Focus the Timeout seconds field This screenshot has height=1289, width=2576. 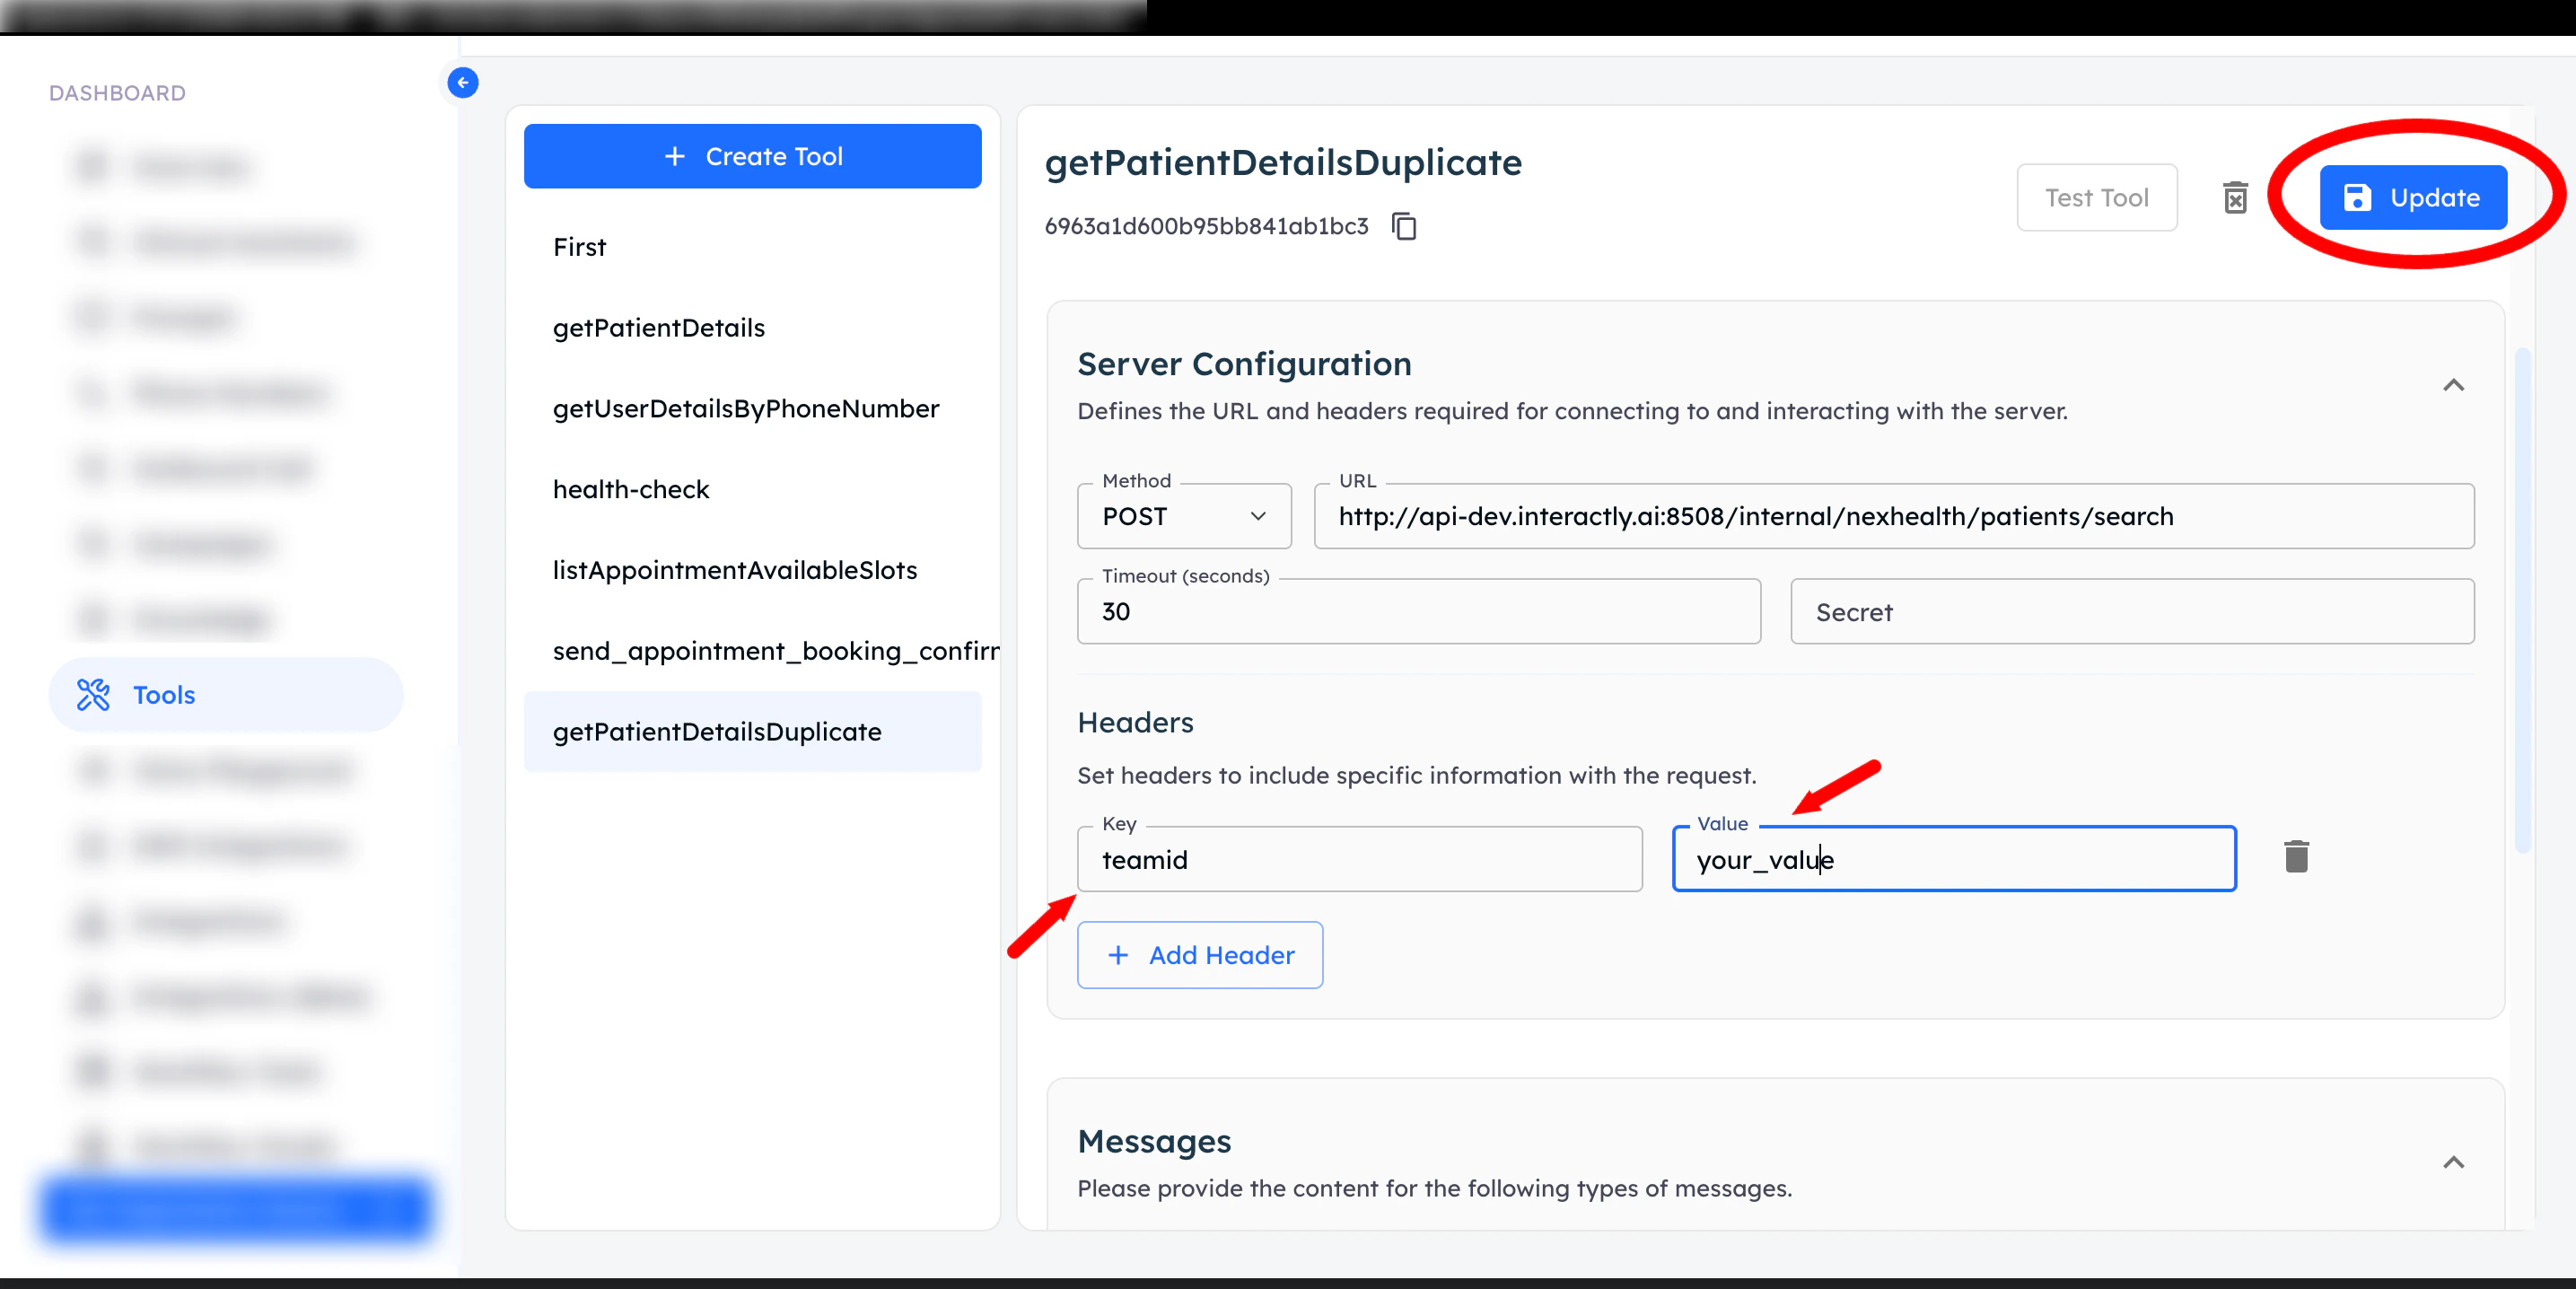(x=1417, y=612)
